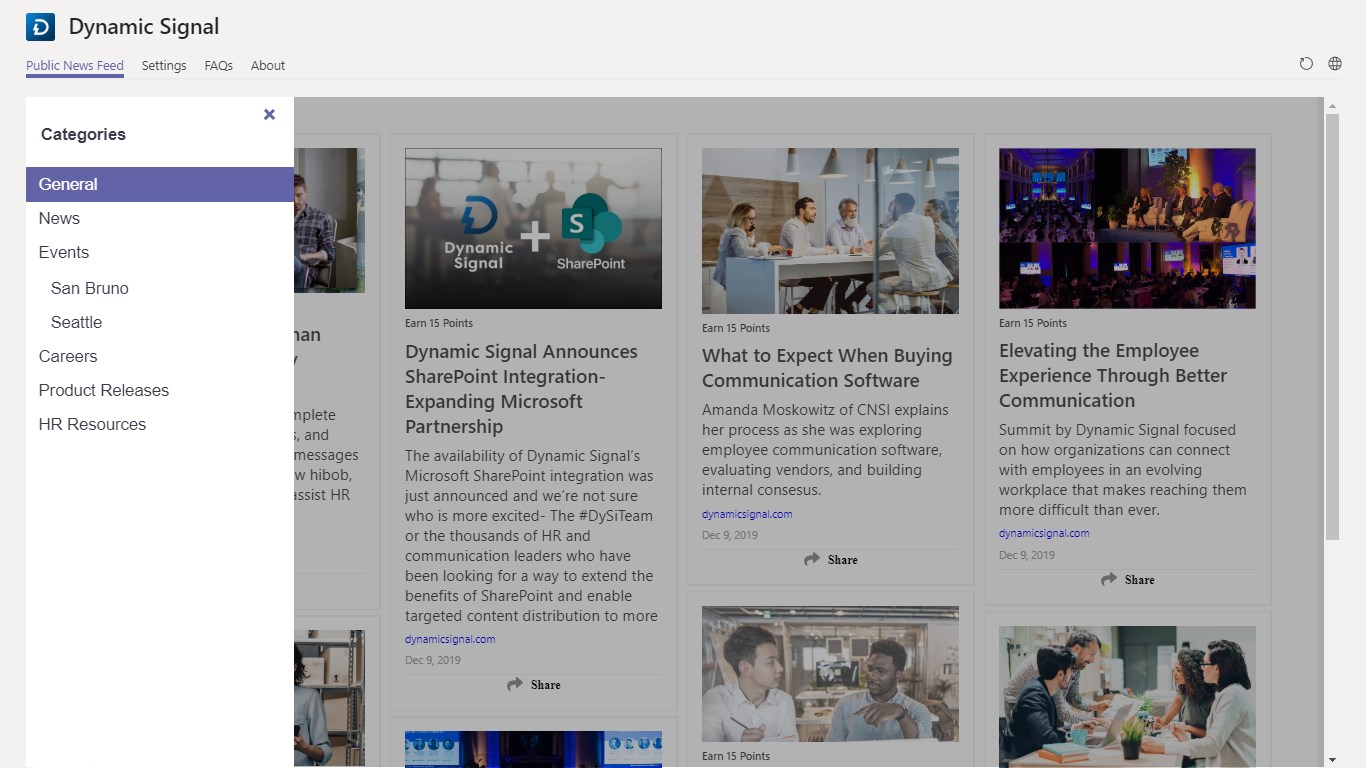Click the Dynamic Signal logo icon

pyautogui.click(x=40, y=27)
